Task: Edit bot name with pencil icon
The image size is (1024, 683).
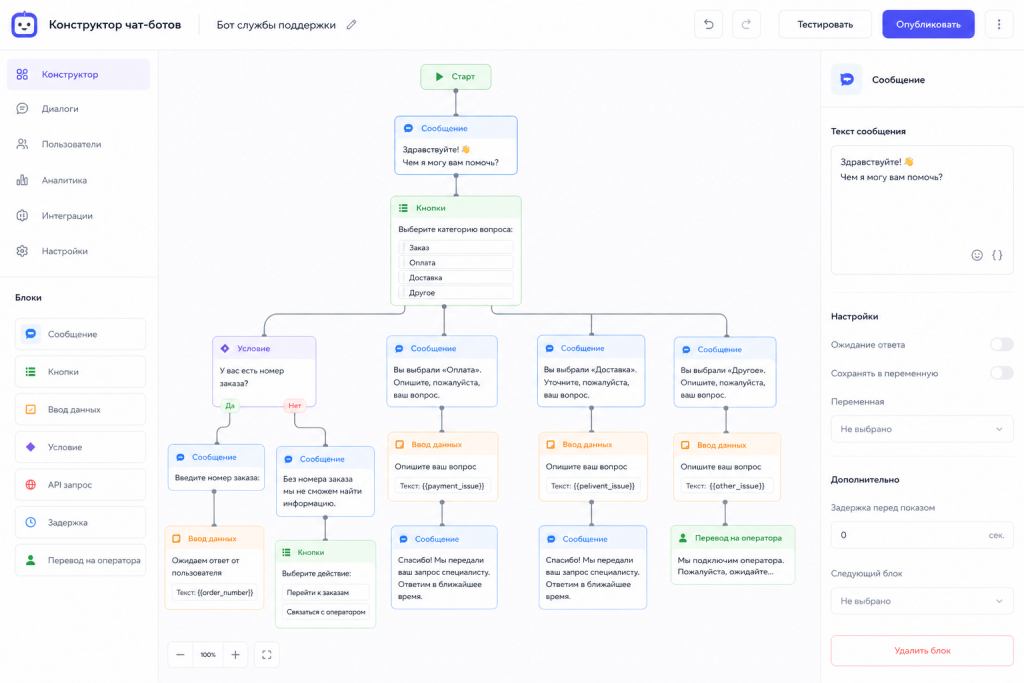Action: pos(351,25)
